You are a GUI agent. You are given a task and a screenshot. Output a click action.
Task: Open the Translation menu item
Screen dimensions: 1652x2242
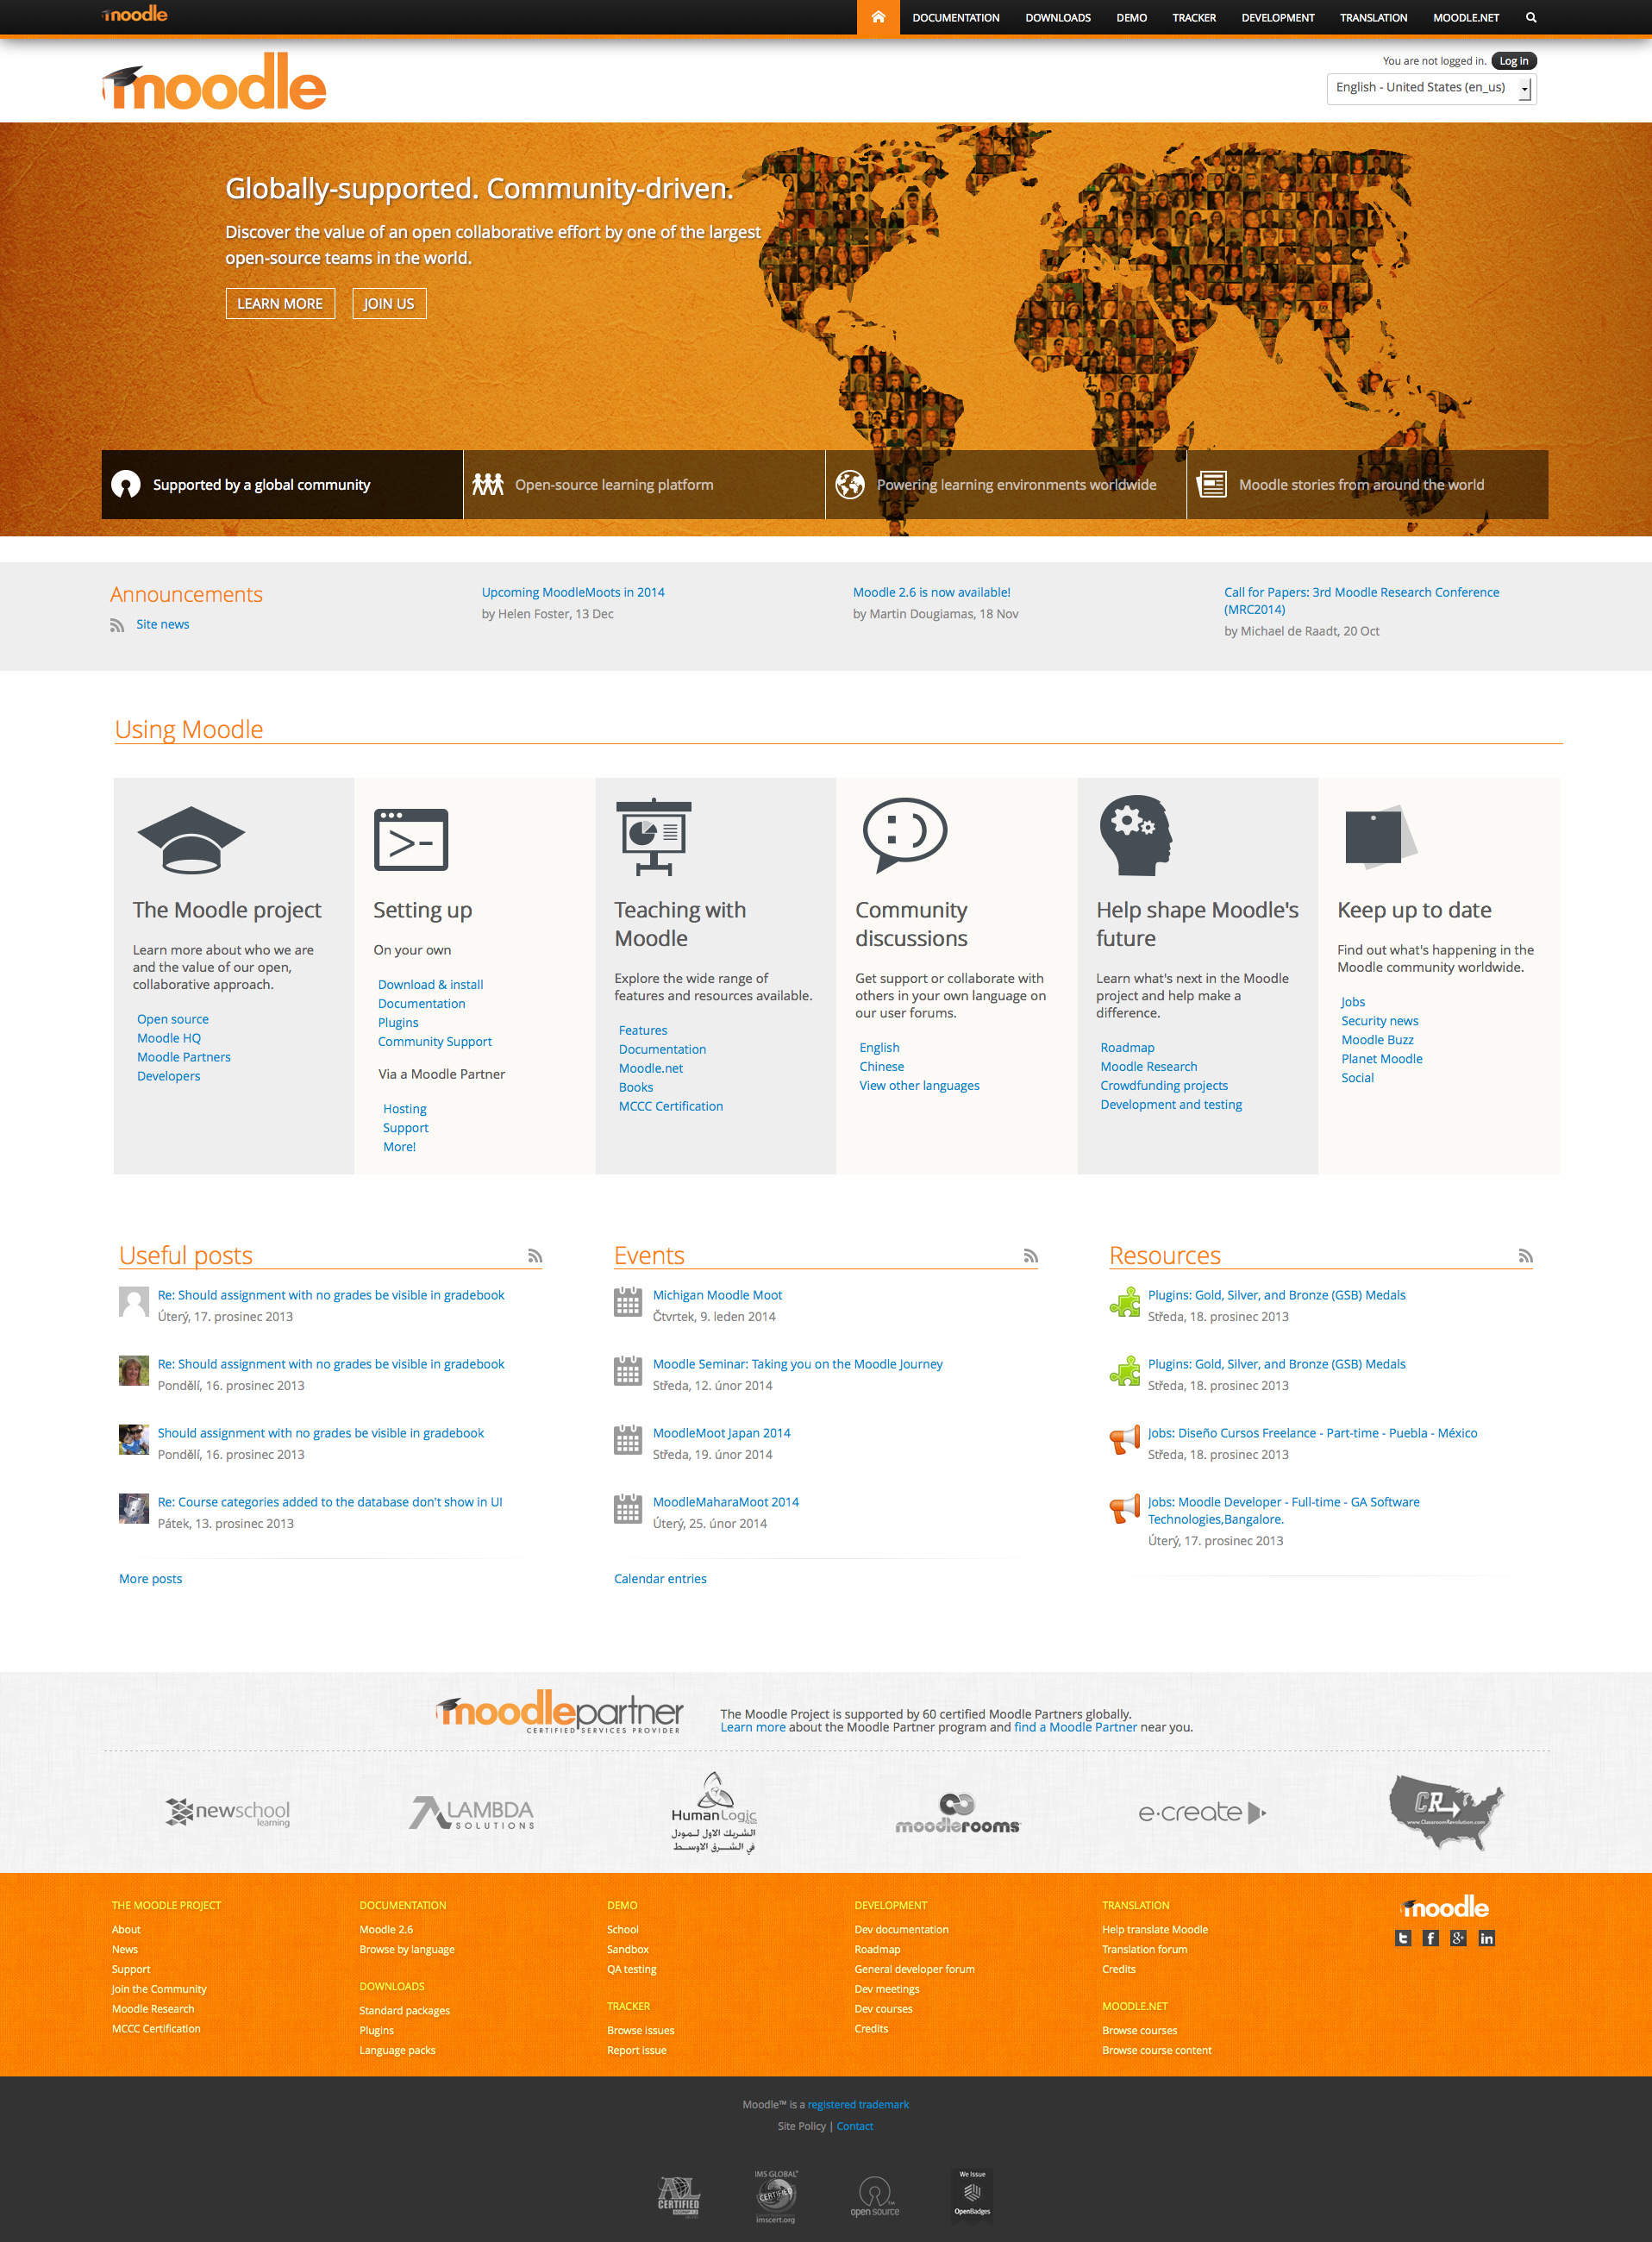[x=1373, y=18]
